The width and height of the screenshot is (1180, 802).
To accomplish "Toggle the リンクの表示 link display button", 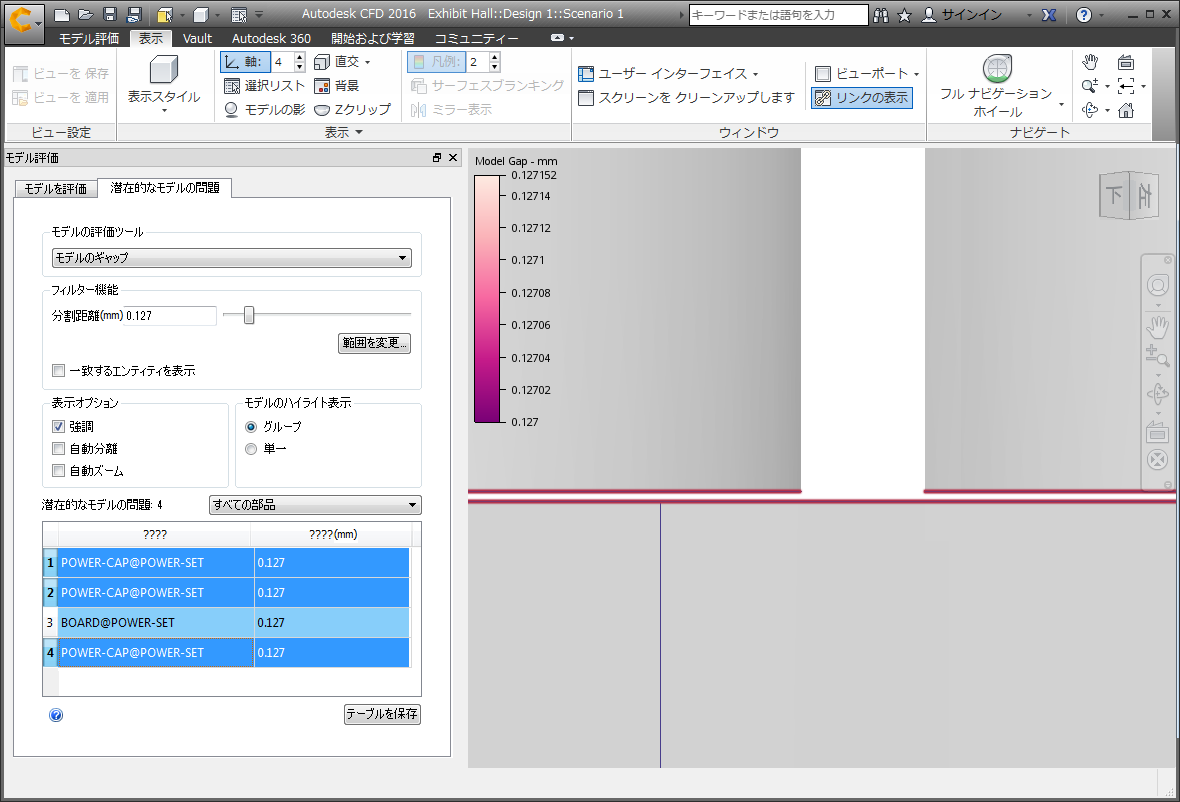I will coord(862,98).
